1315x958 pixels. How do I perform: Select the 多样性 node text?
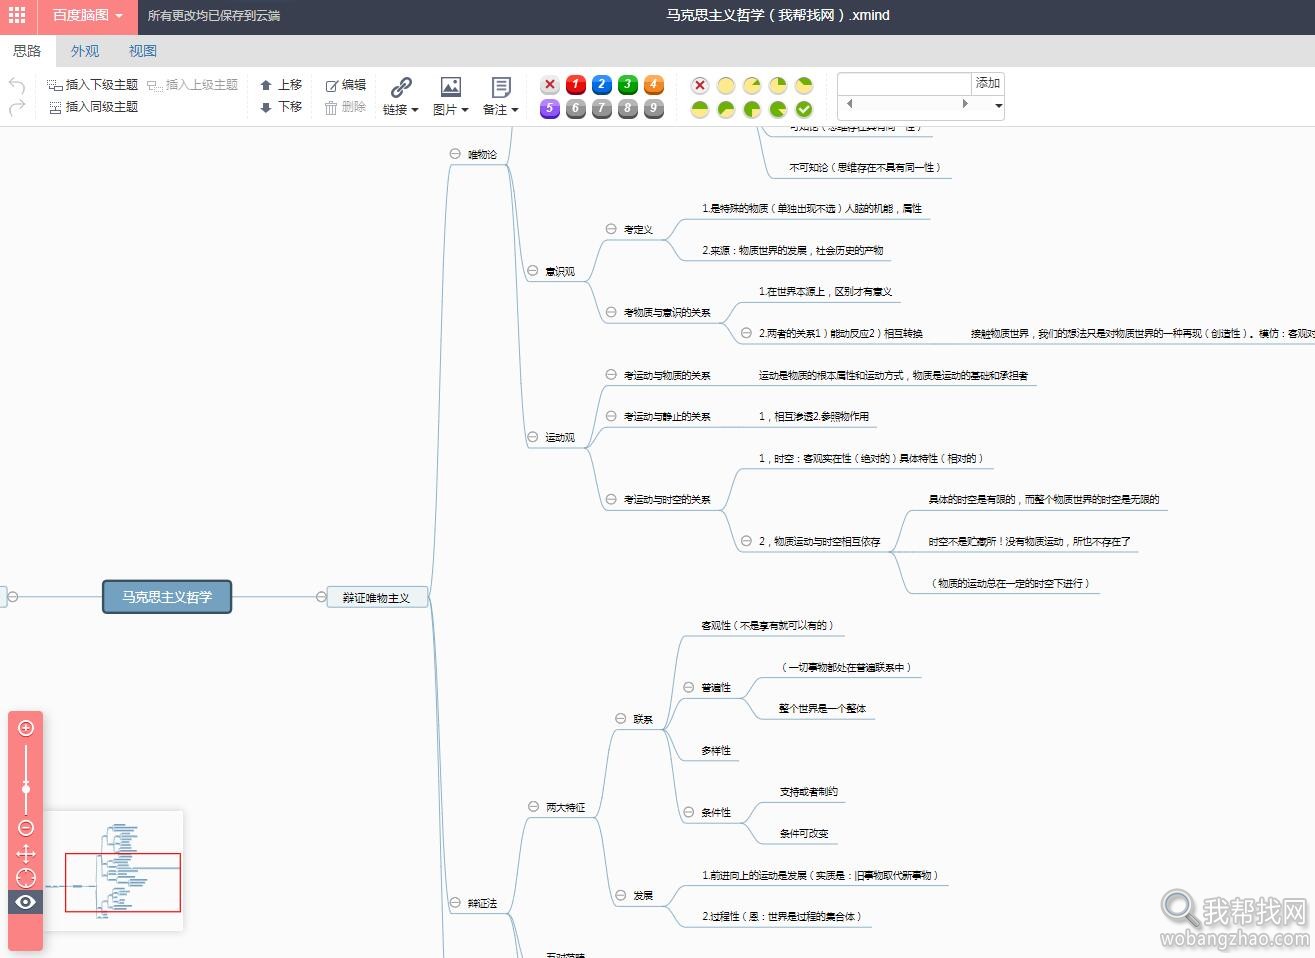pyautogui.click(x=716, y=750)
